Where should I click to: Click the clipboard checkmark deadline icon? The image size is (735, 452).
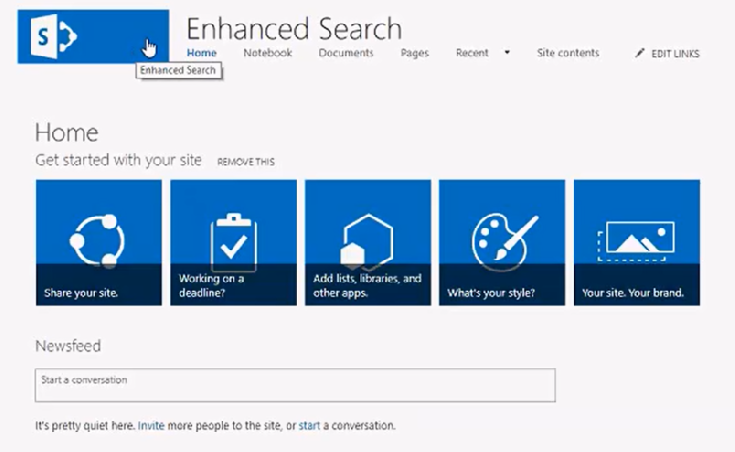(233, 238)
